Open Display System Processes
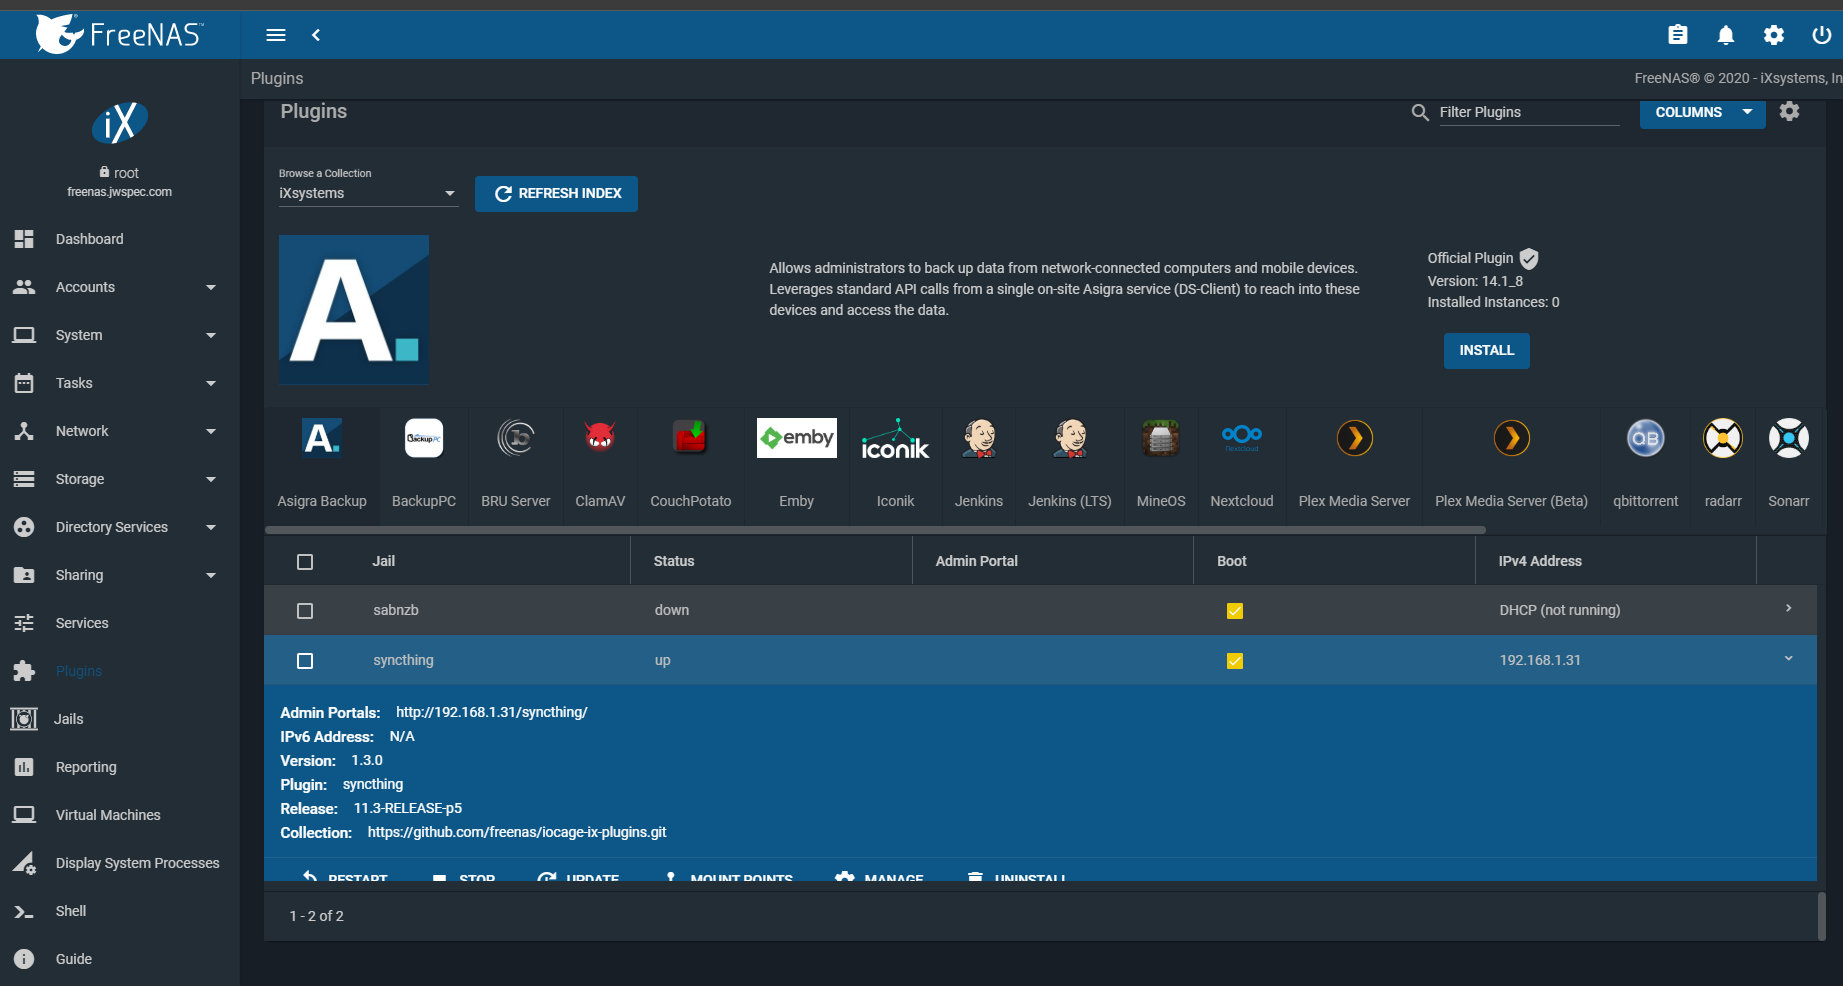This screenshot has height=986, width=1843. click(120, 863)
